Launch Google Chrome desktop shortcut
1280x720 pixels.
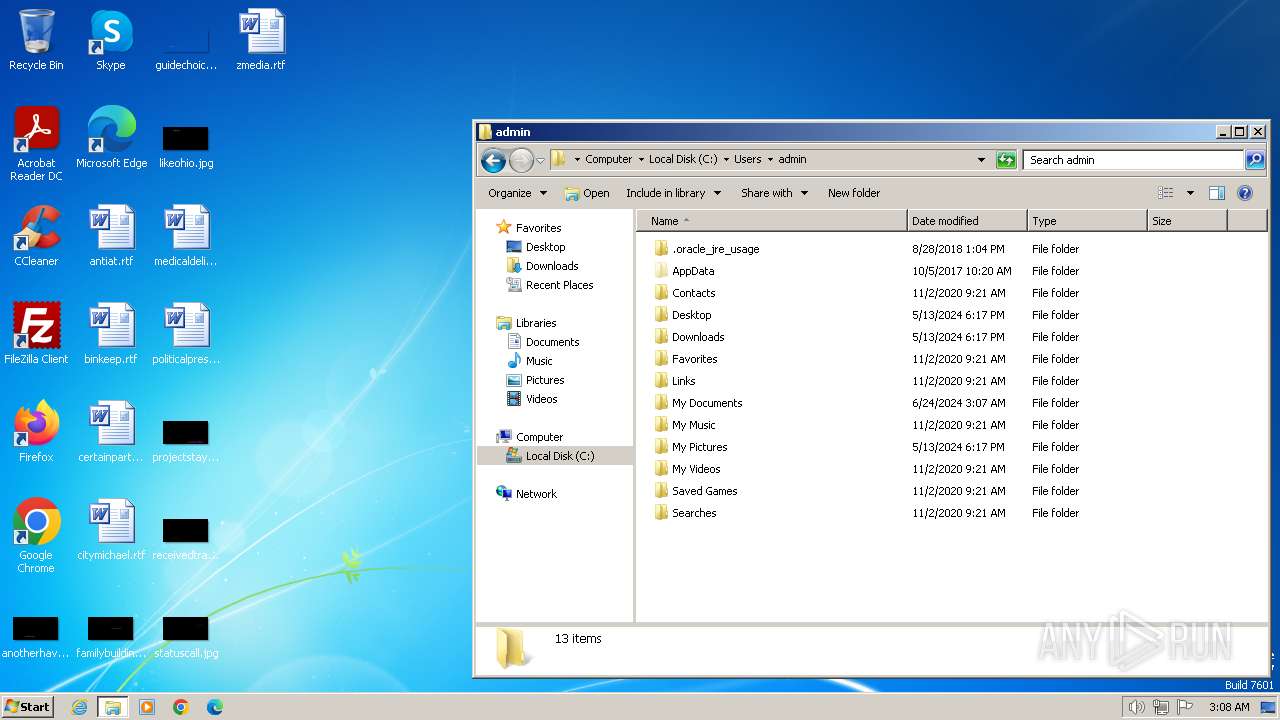pyautogui.click(x=36, y=536)
